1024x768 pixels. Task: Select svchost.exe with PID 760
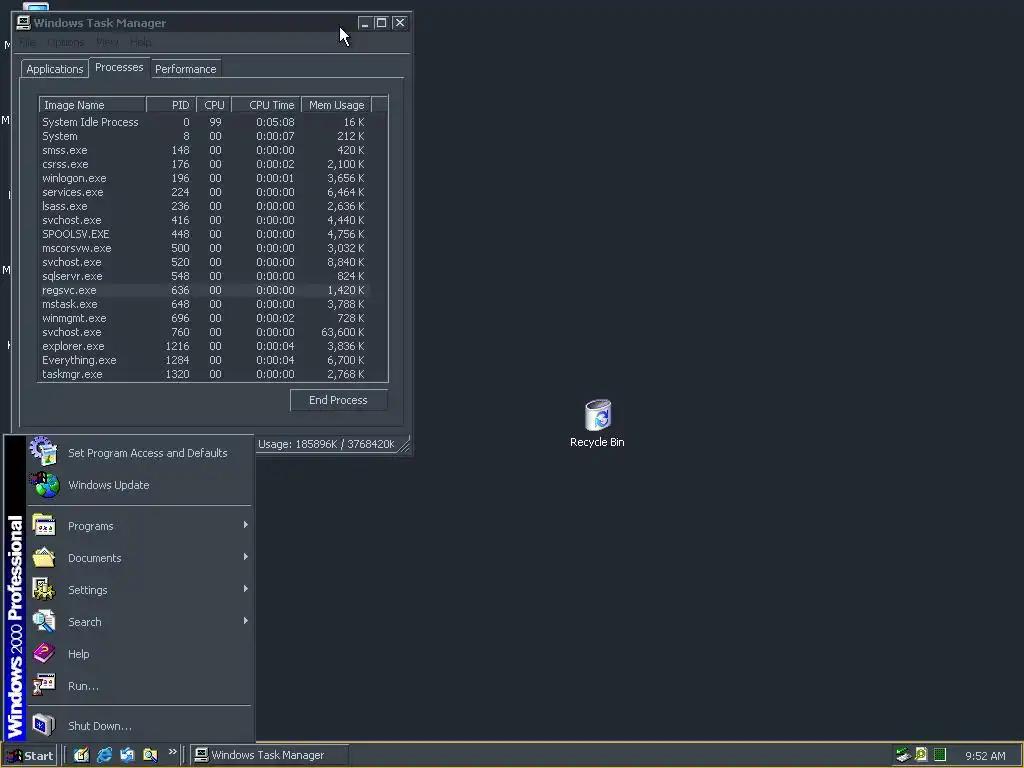coord(204,332)
